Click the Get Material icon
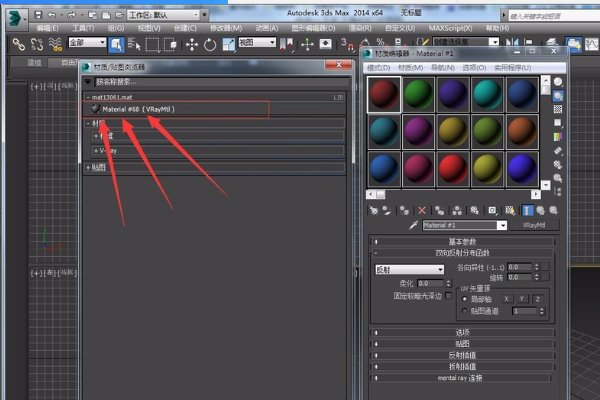 (374, 210)
